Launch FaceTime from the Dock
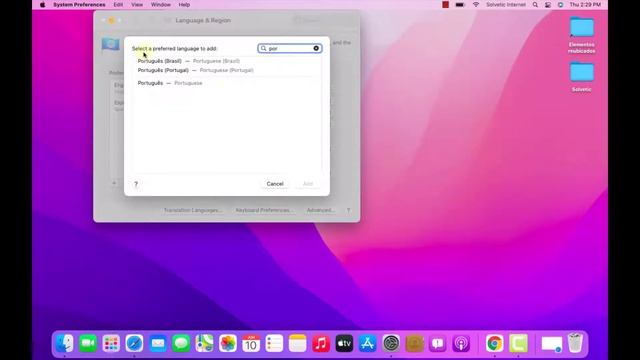This screenshot has height=360, width=640. pos(88,343)
